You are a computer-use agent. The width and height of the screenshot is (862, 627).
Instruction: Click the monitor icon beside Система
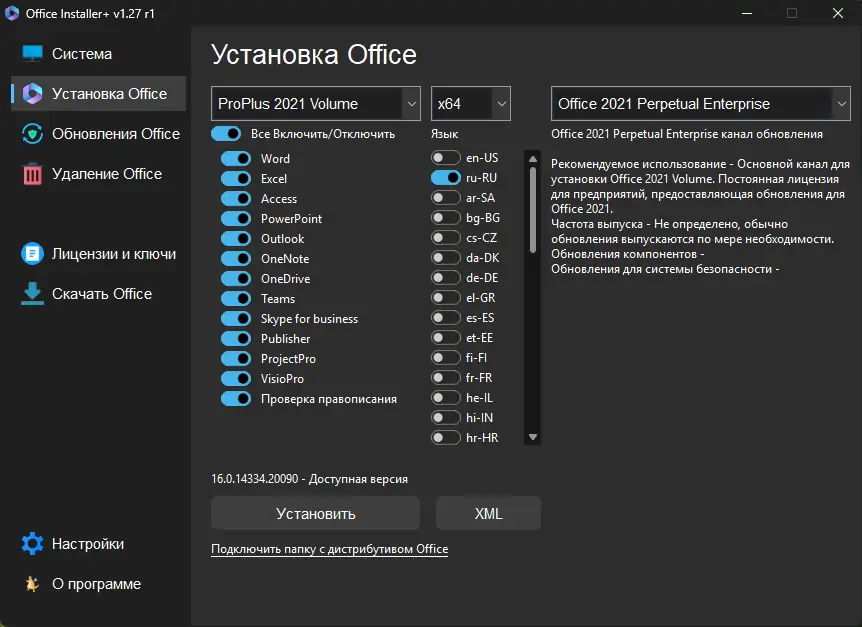pyautogui.click(x=33, y=54)
